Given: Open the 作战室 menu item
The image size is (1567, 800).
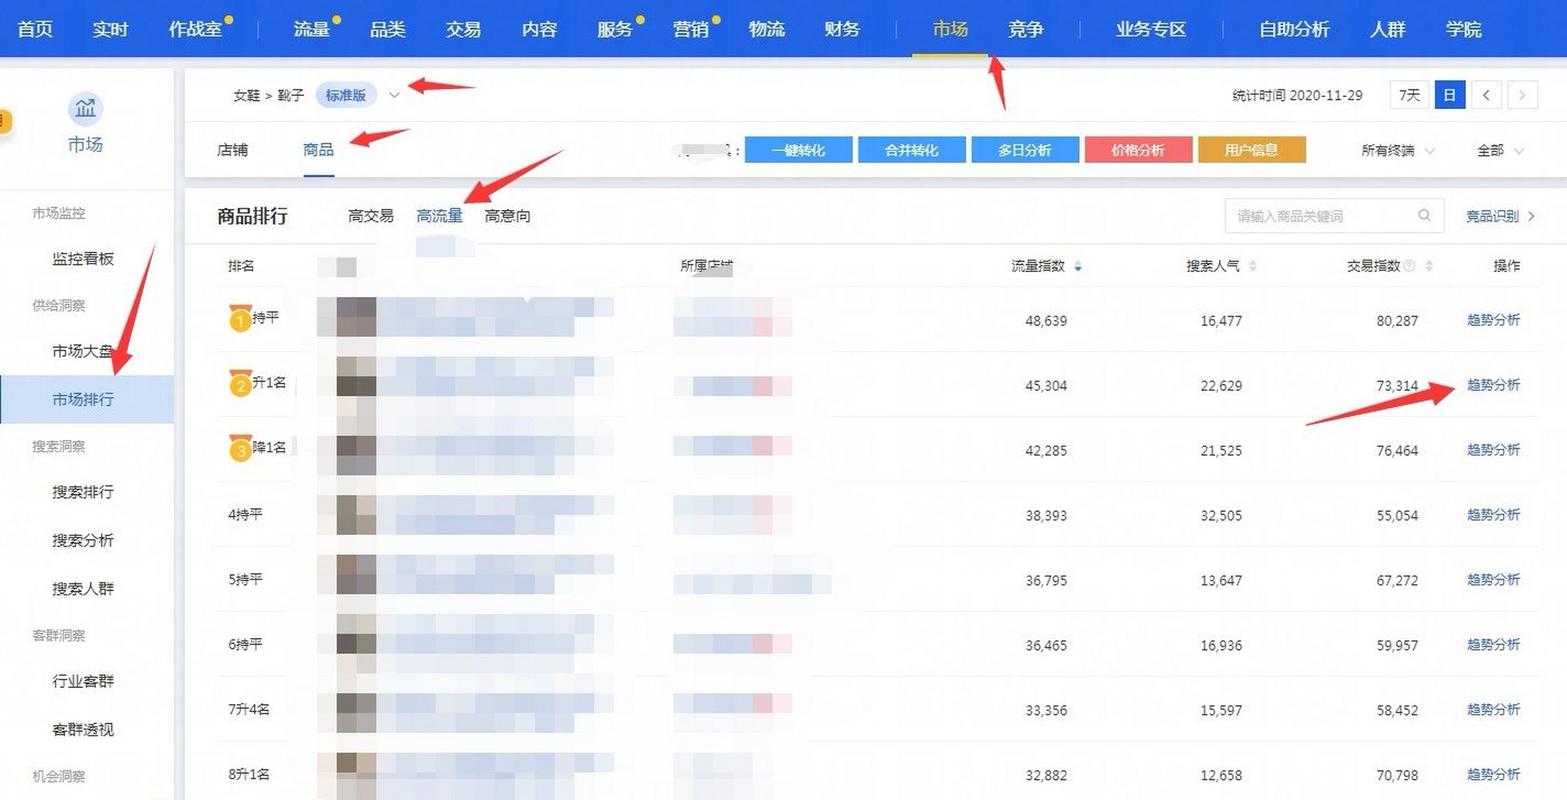Looking at the screenshot, I should (x=195, y=29).
